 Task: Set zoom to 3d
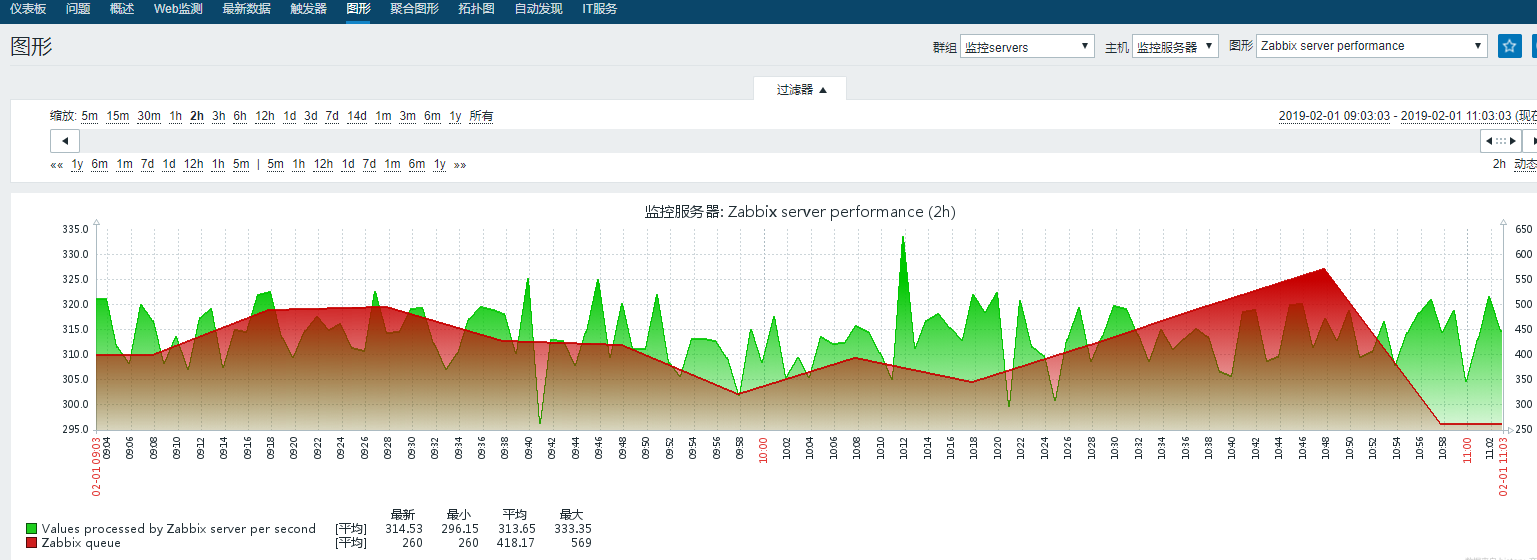click(311, 116)
